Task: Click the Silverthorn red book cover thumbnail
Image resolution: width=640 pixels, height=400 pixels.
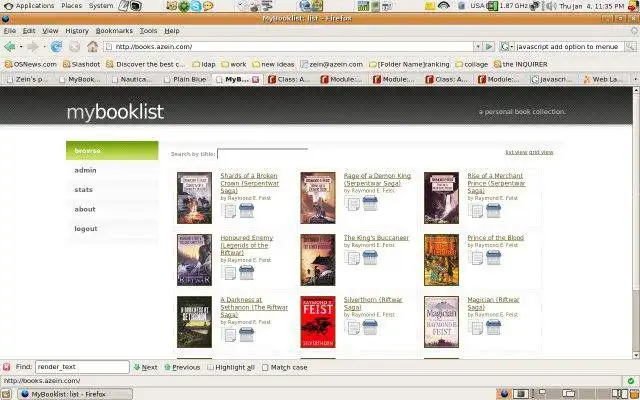Action: 318,322
